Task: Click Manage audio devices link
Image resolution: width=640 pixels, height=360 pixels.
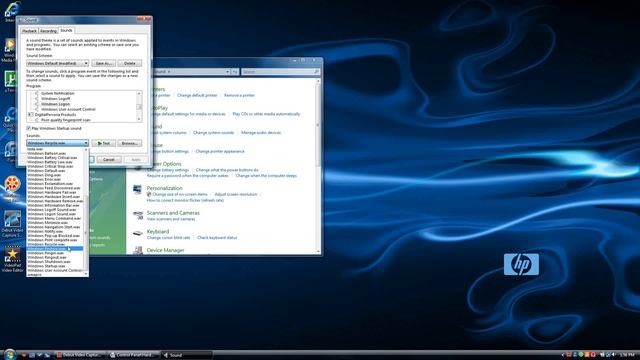Action: pos(261,133)
